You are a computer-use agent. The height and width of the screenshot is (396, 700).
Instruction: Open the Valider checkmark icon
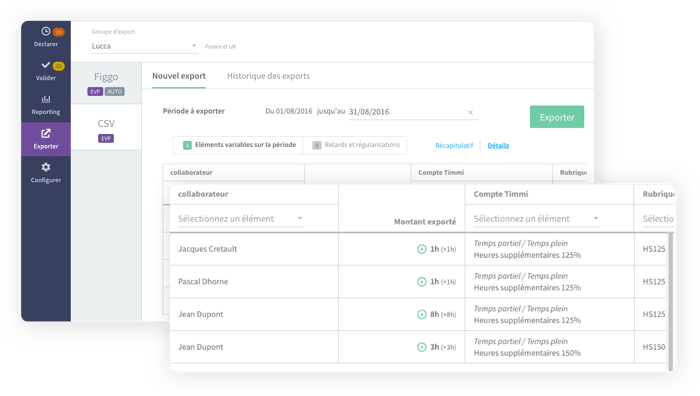pos(46,65)
